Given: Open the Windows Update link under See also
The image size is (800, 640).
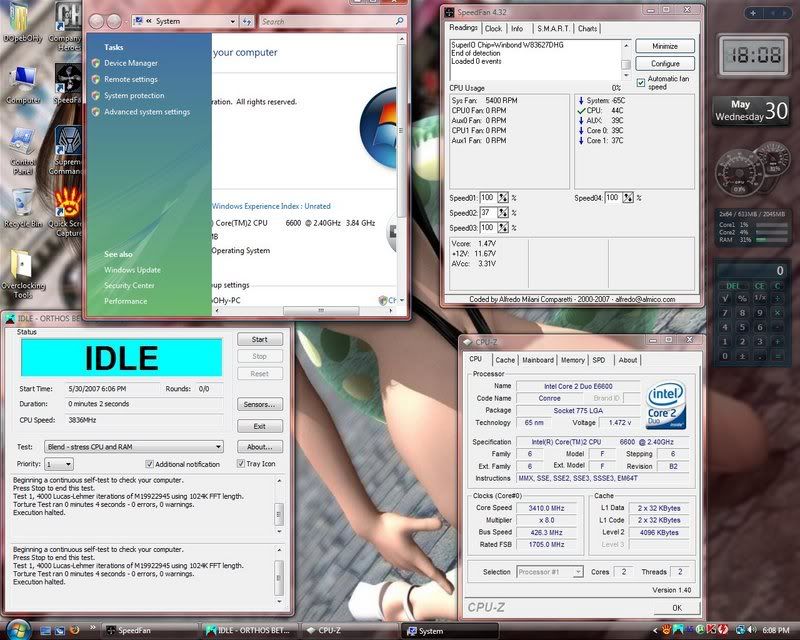Looking at the screenshot, I should (x=133, y=270).
